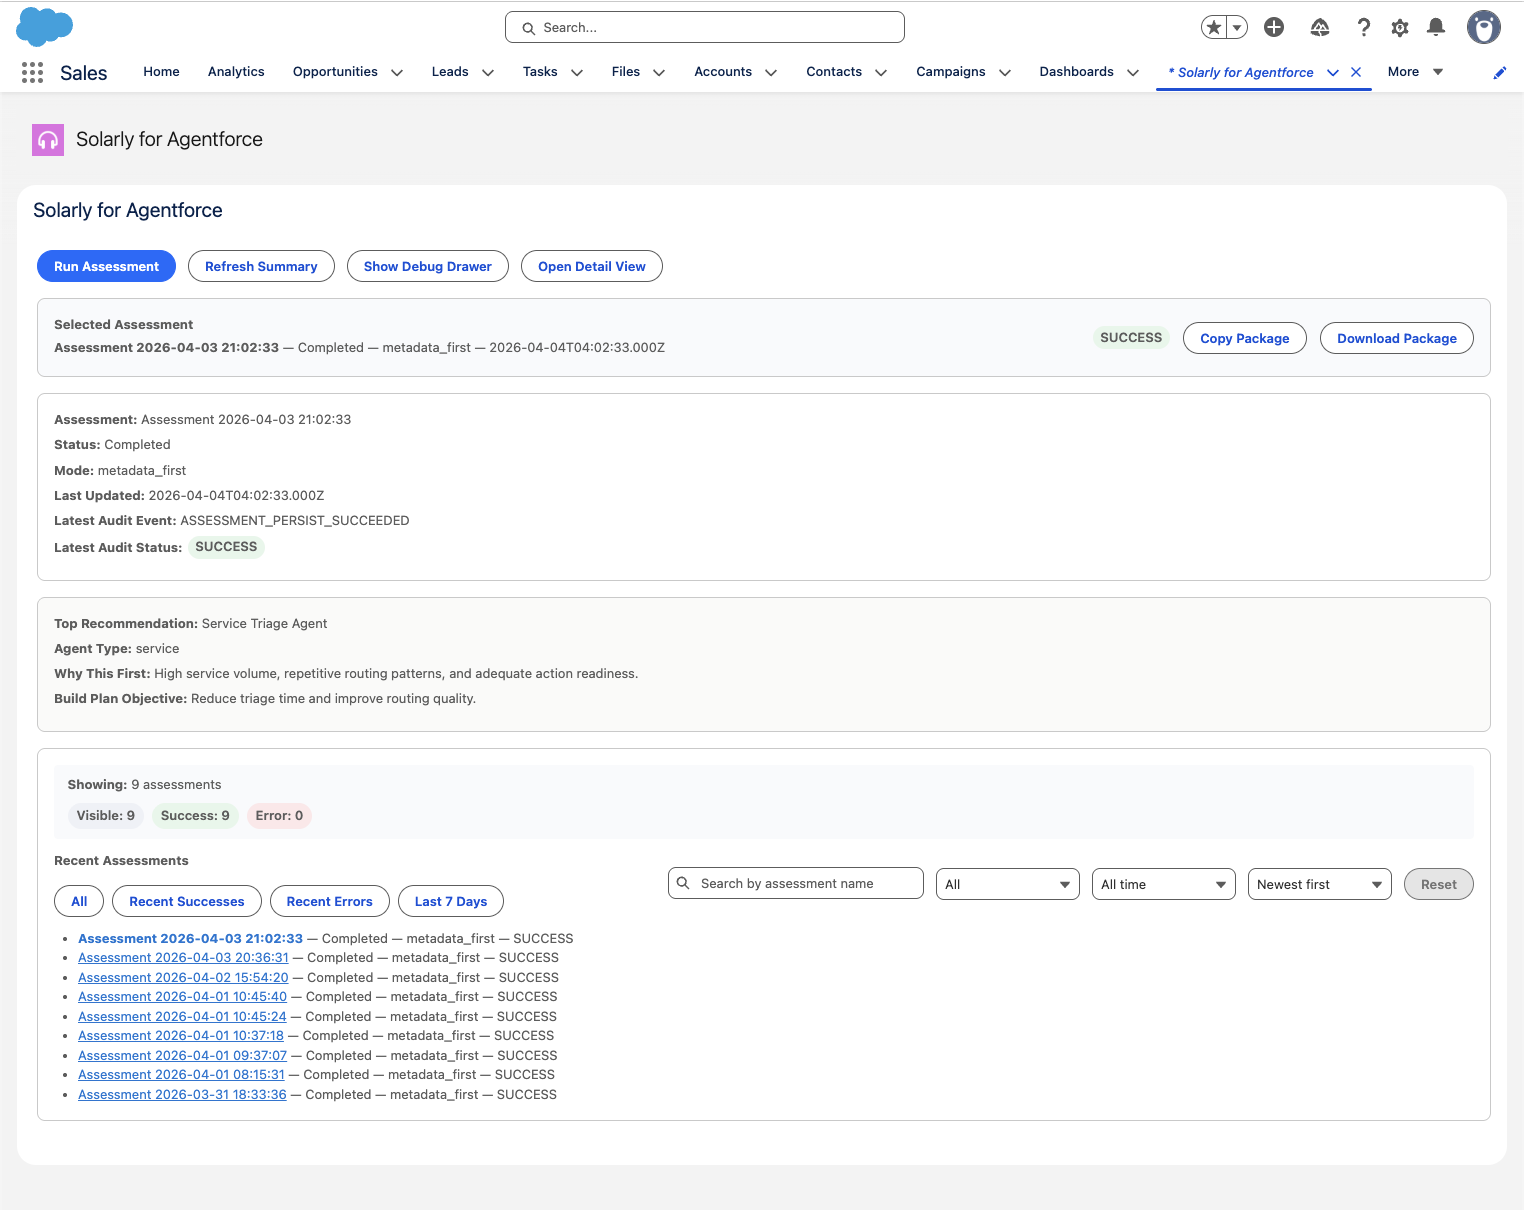
Task: Open the user profile avatar
Action: tap(1484, 28)
